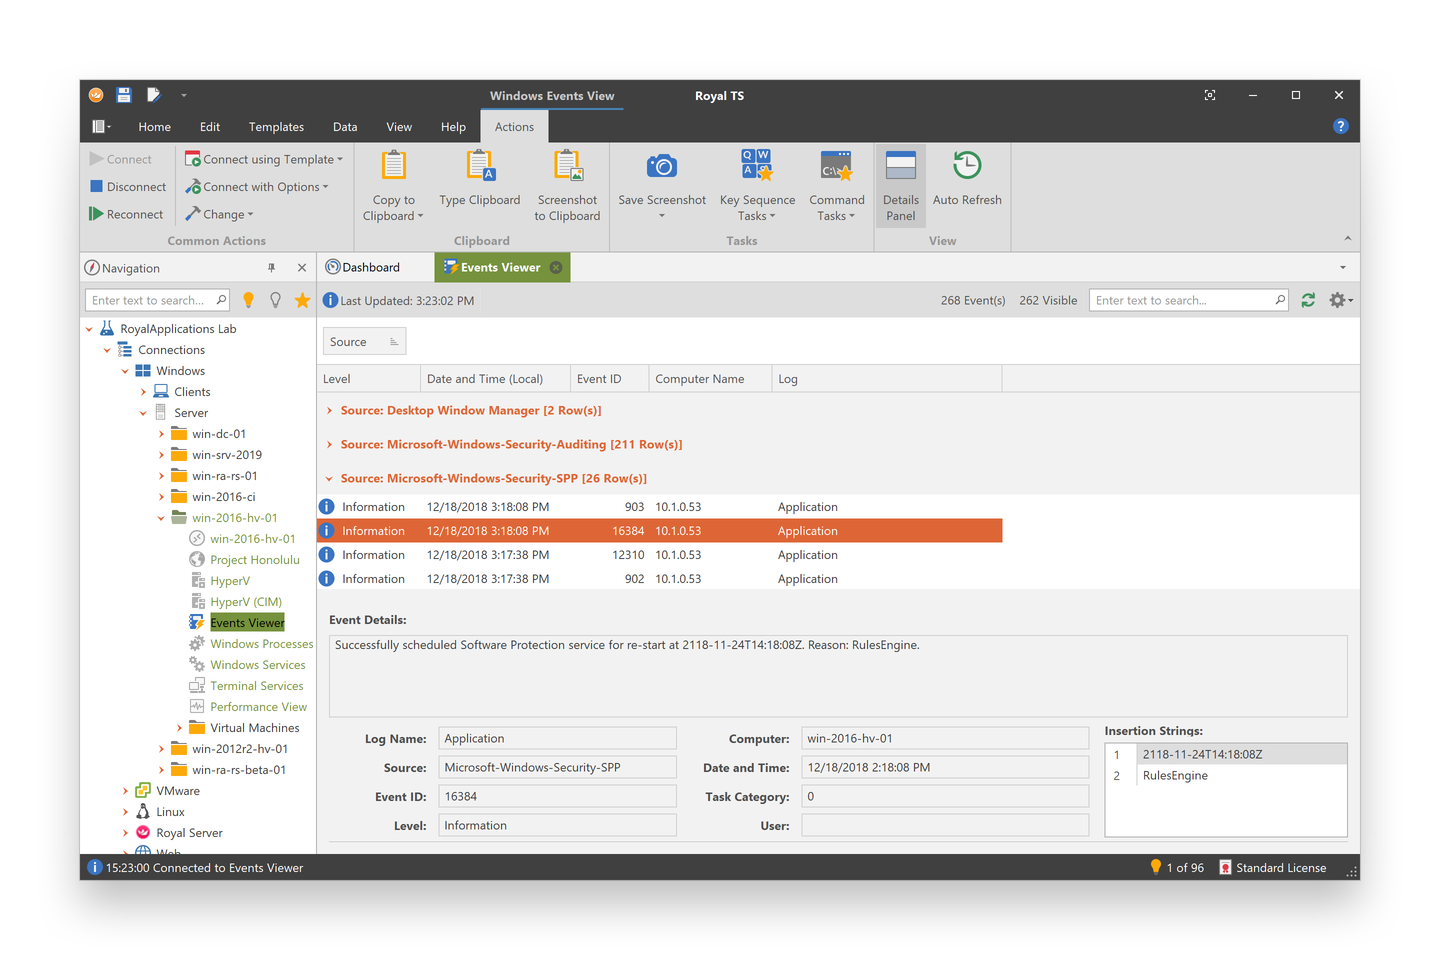Image resolution: width=1440 pixels, height=960 pixels.
Task: Click the favorites star icon in Navigation
Action: click(x=302, y=299)
